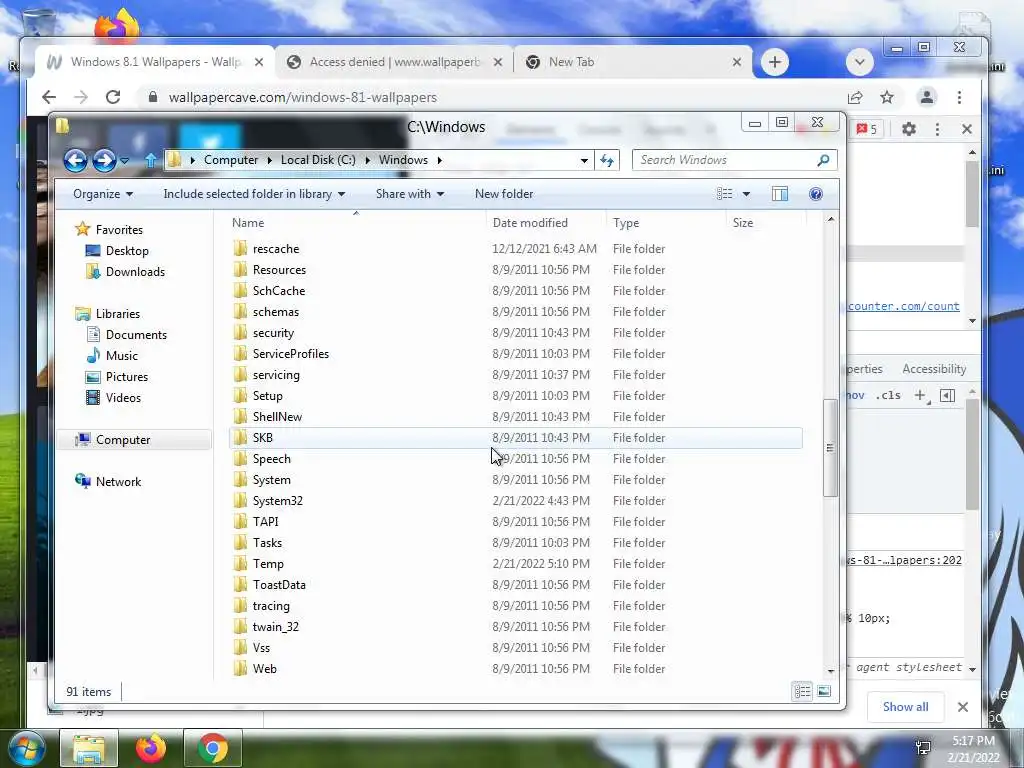1024x768 pixels.
Task: Reload the Chrome page
Action: coord(113,97)
